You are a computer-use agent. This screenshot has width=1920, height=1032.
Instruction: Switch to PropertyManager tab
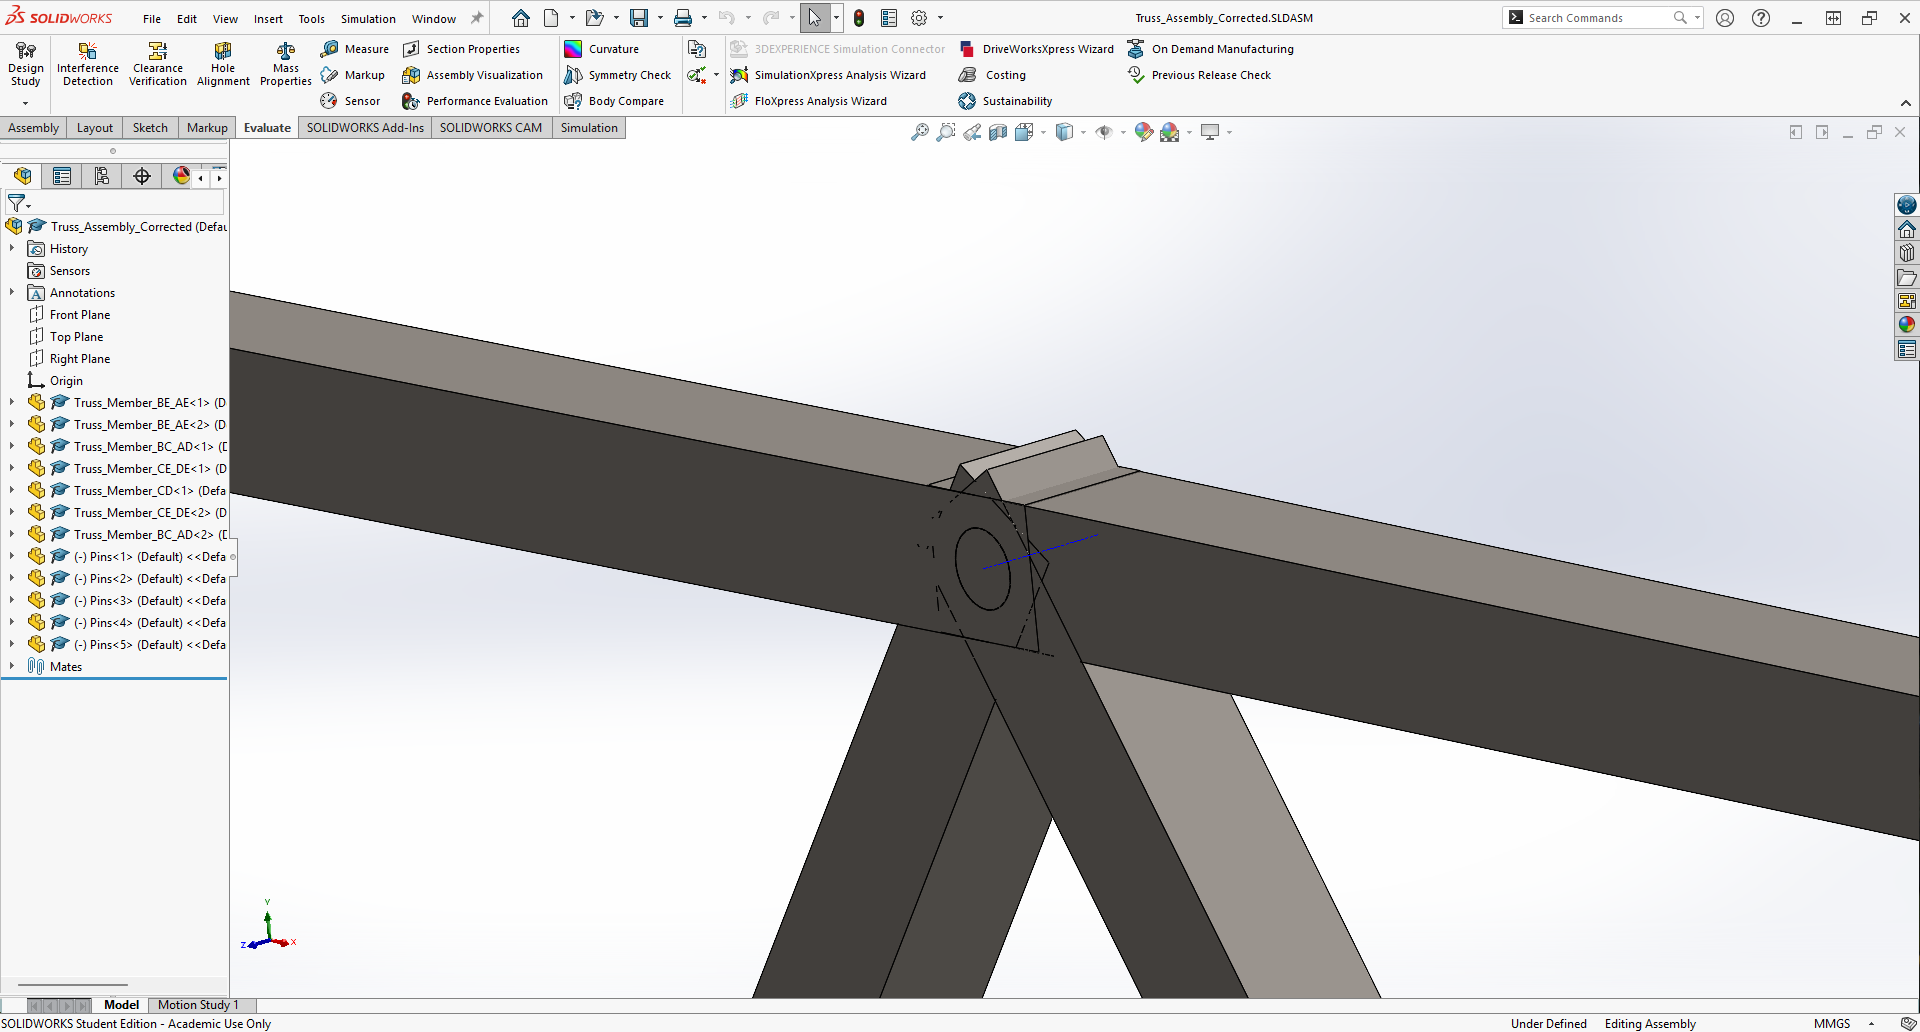pyautogui.click(x=62, y=176)
